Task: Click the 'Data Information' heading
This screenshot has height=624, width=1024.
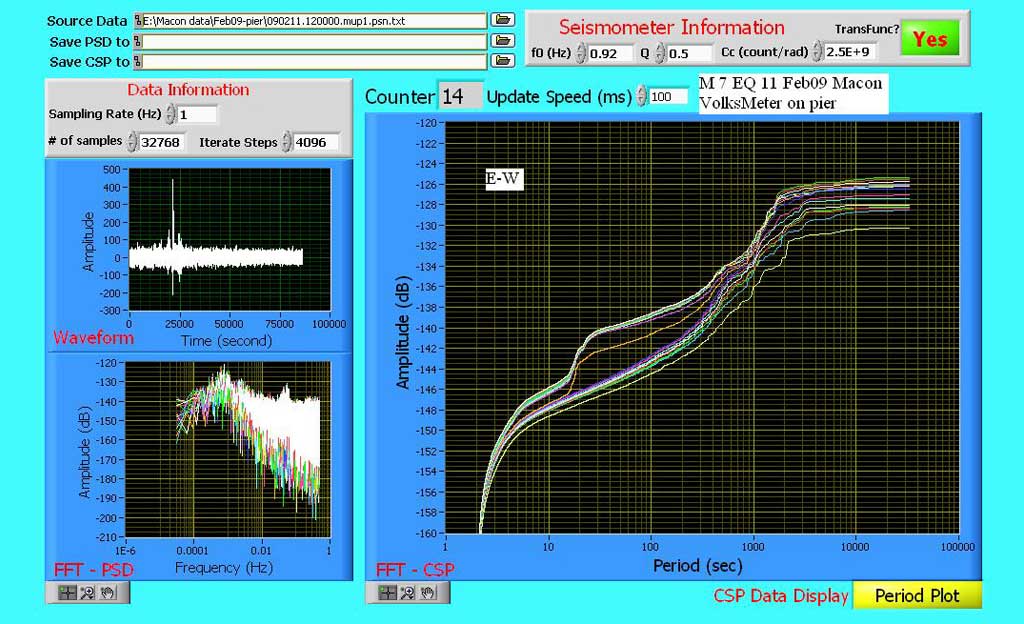Action: pos(188,90)
